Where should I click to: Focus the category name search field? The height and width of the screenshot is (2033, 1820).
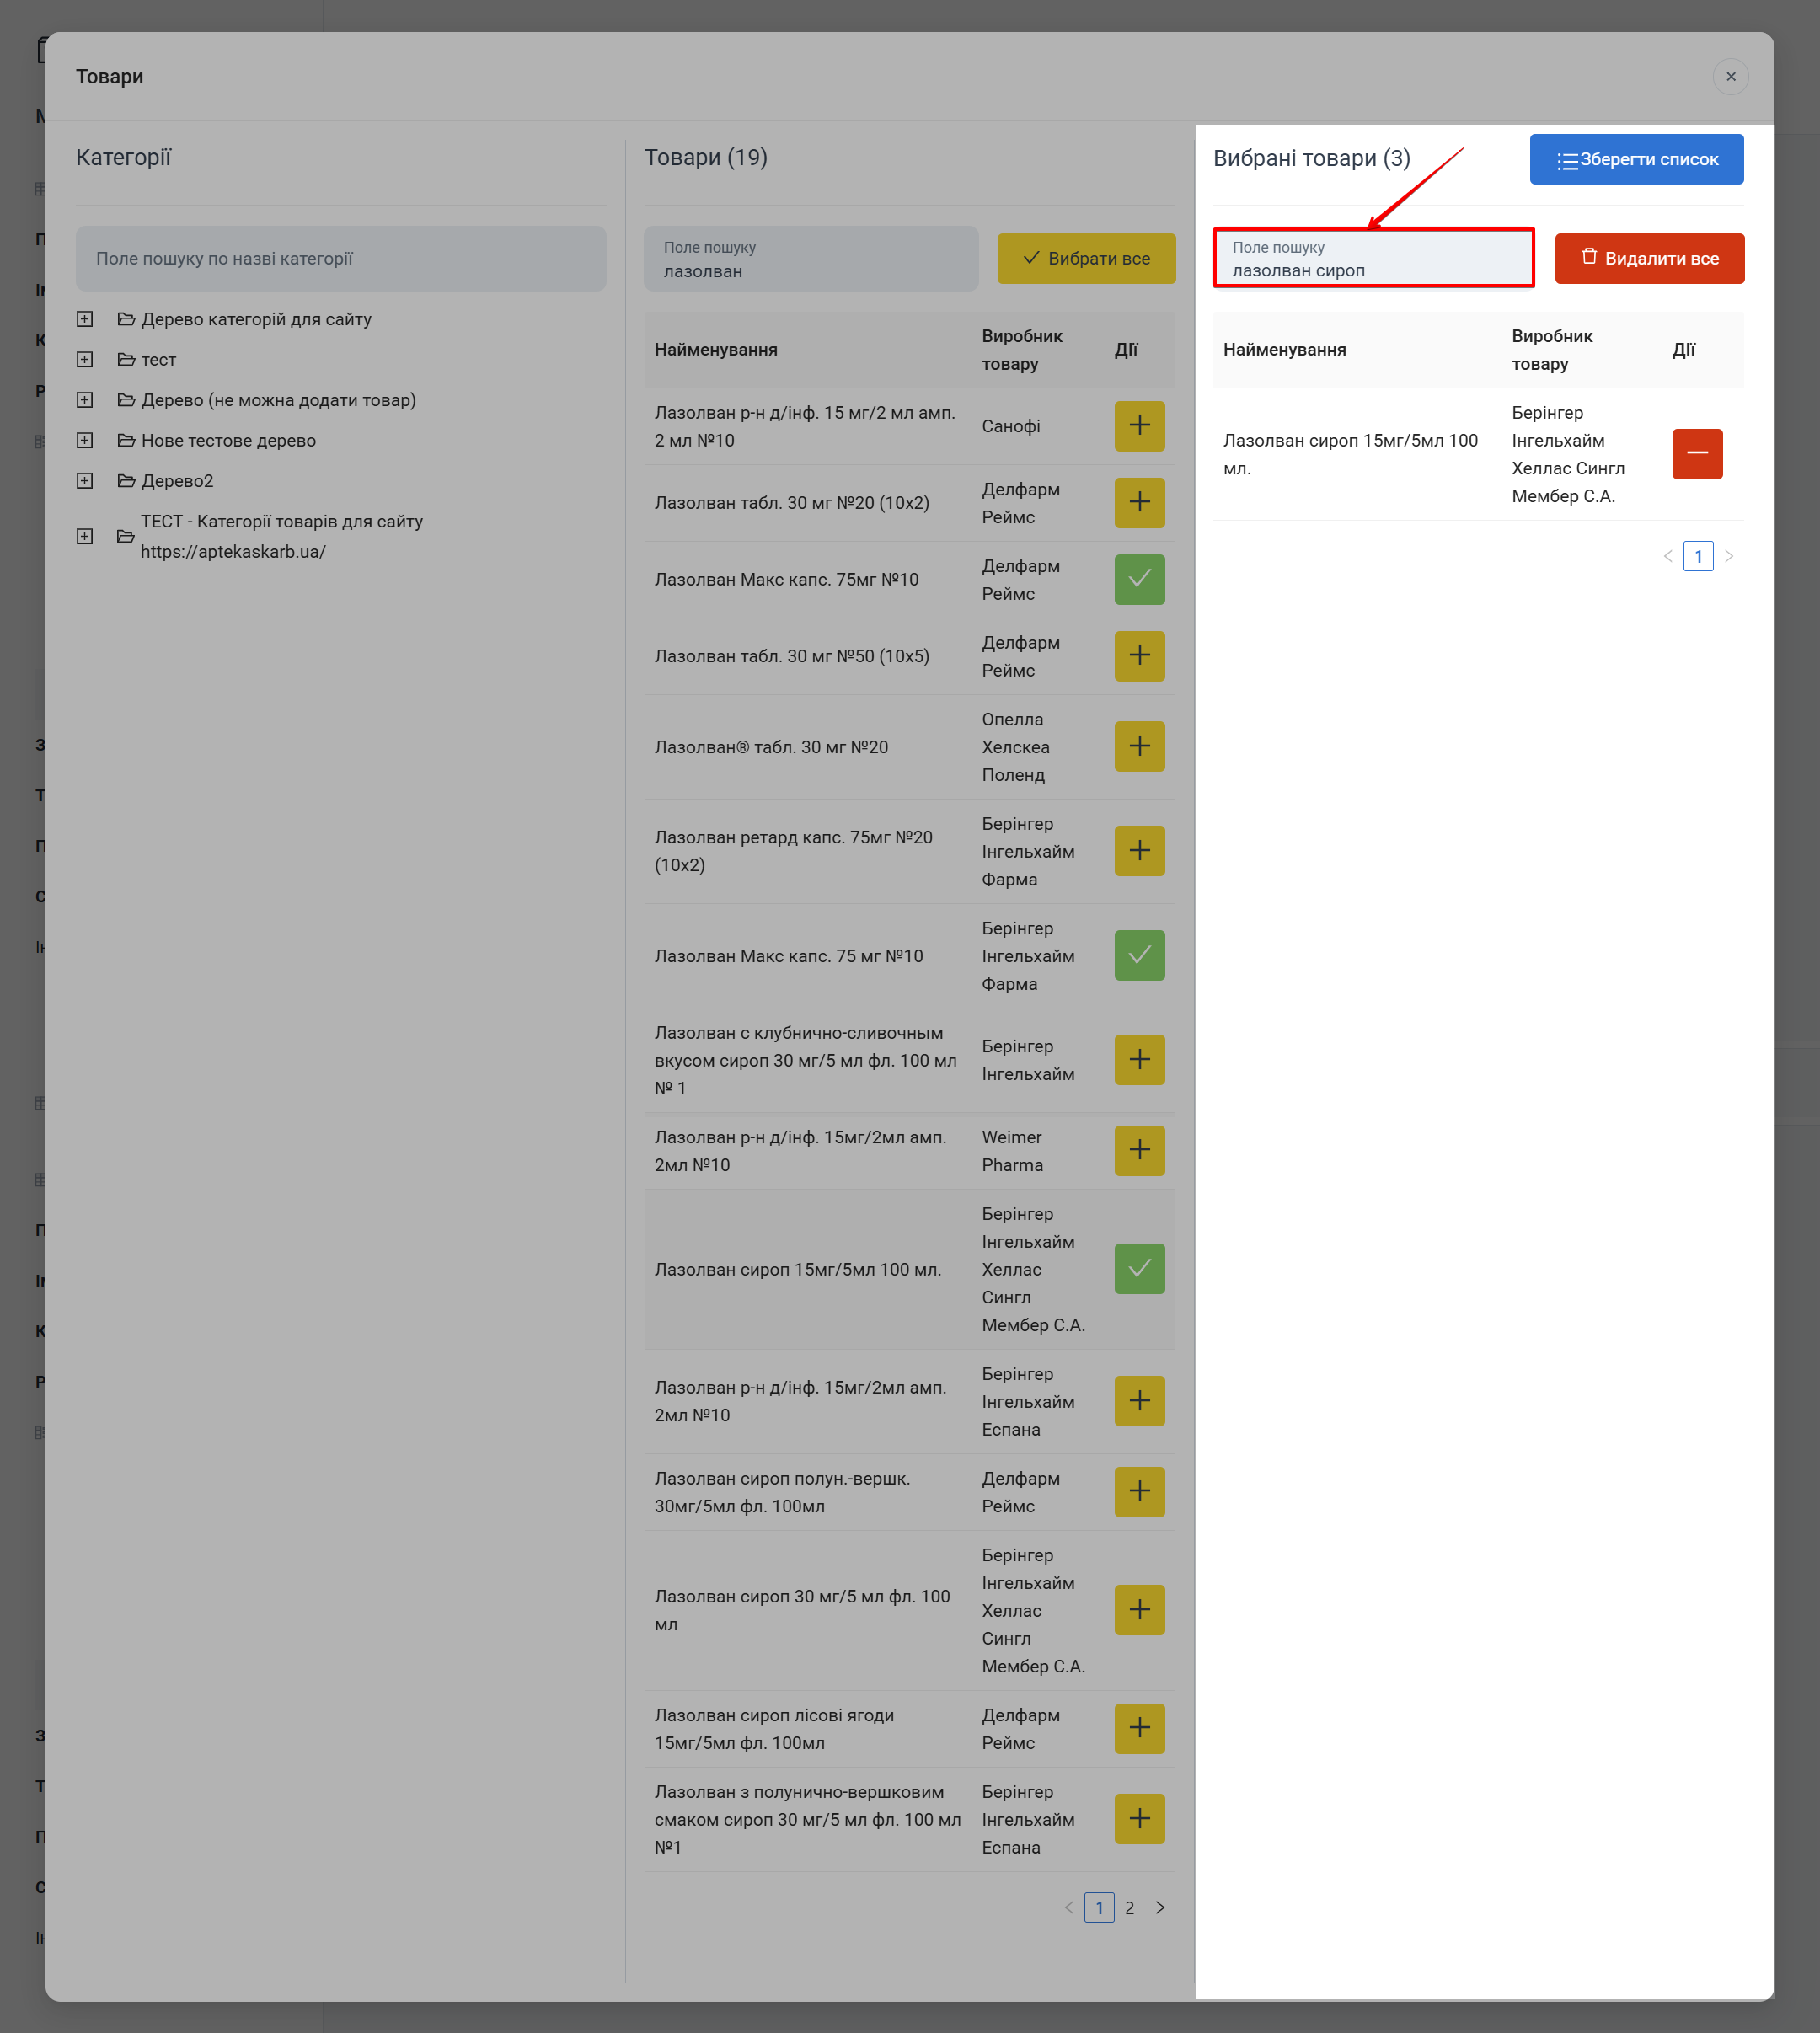point(340,258)
